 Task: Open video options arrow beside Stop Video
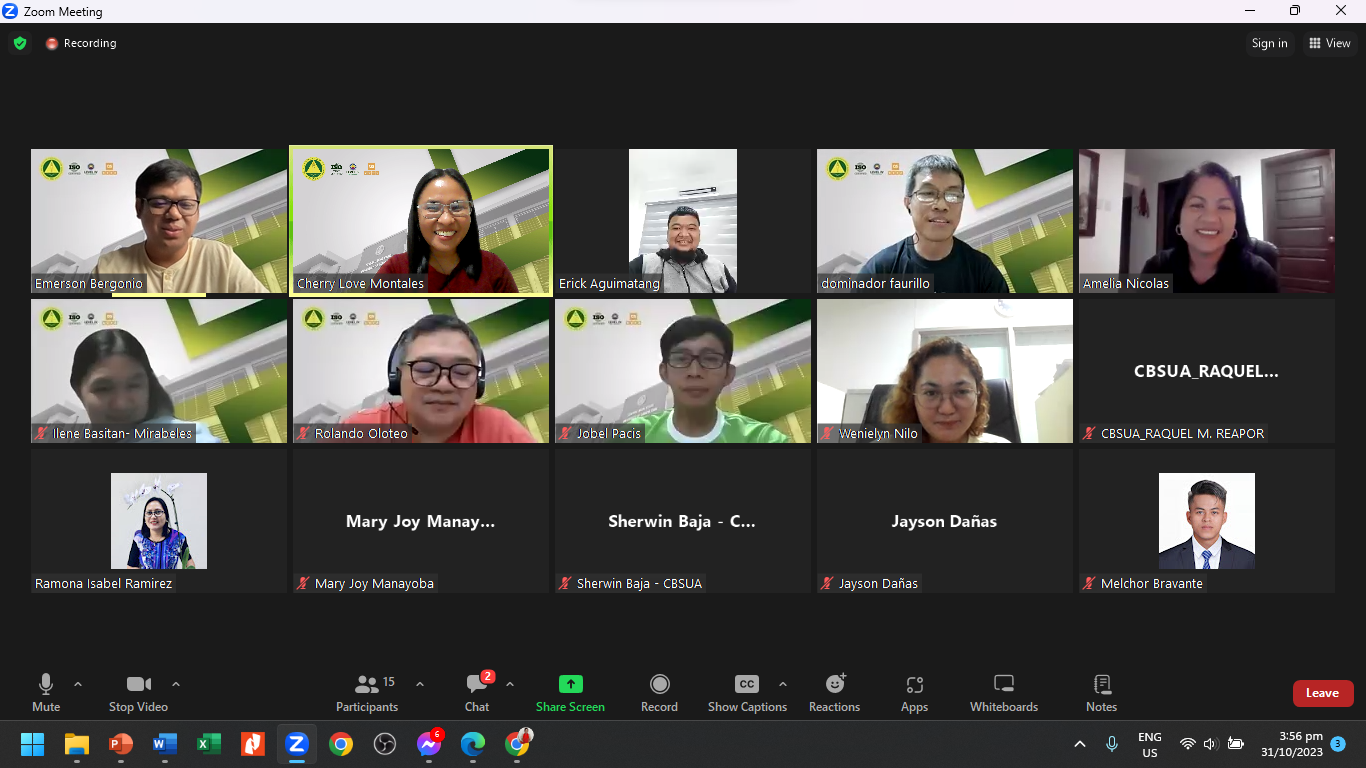click(176, 685)
